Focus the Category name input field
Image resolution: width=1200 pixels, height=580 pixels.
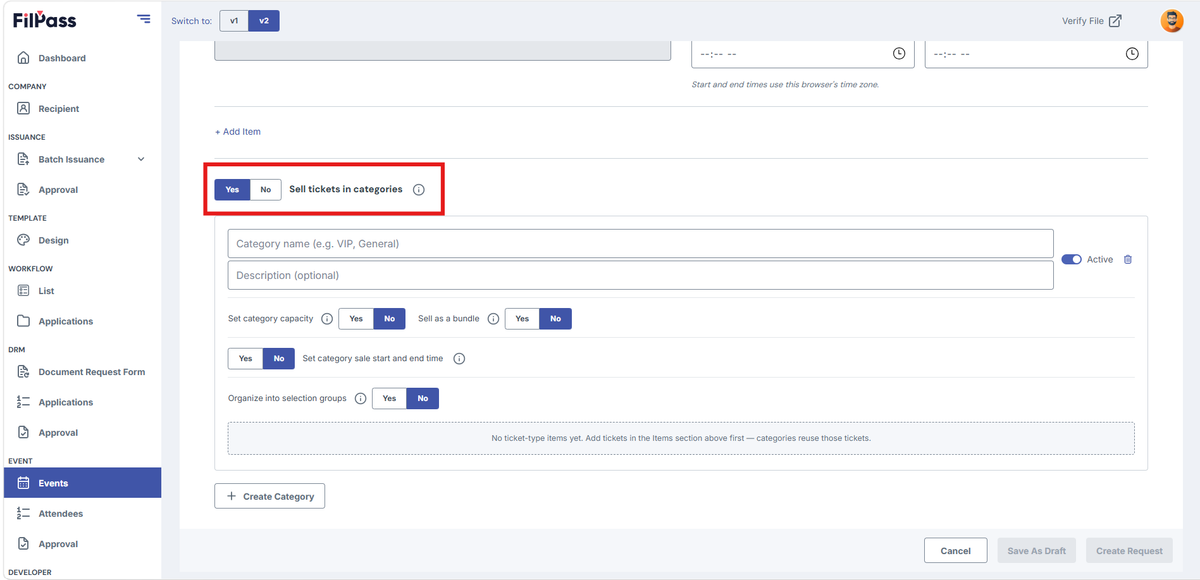(x=640, y=244)
